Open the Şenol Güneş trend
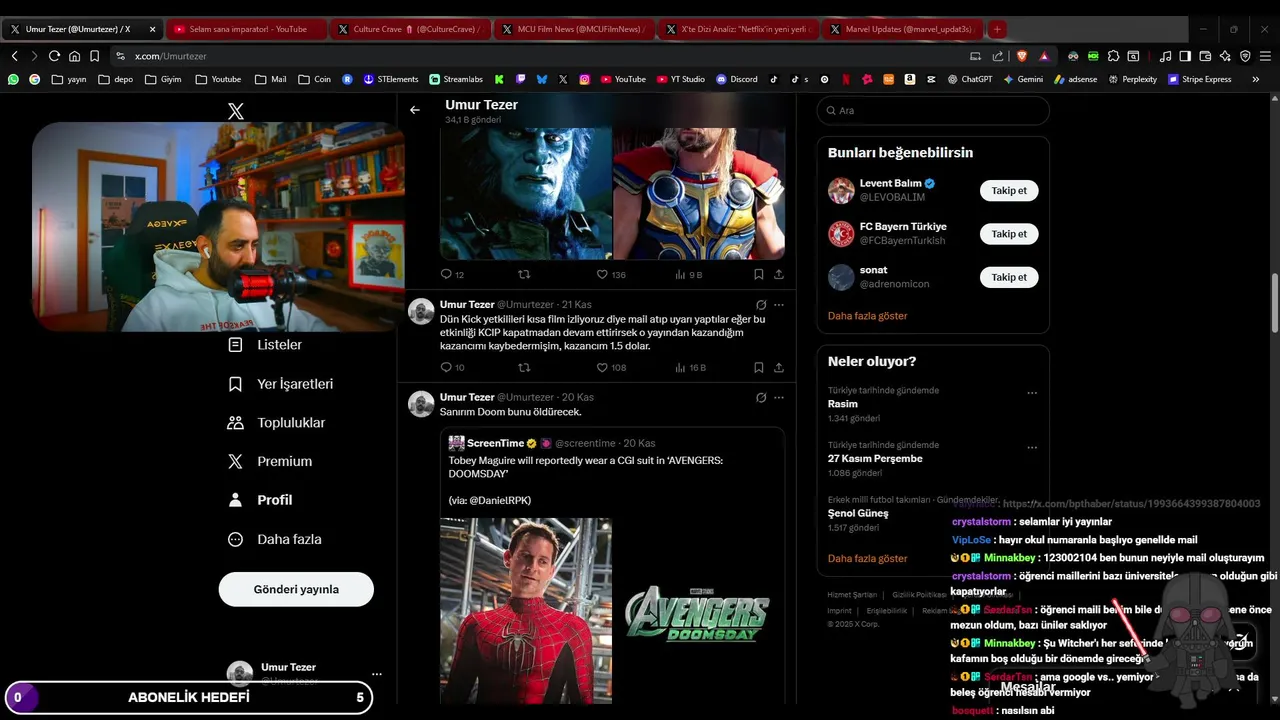The width and height of the screenshot is (1280, 720). [x=858, y=513]
